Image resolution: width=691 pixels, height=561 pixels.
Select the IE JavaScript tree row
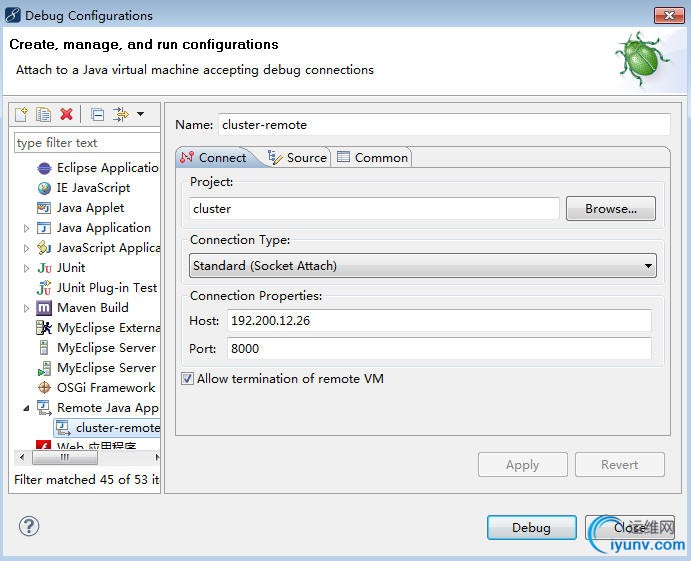pyautogui.click(x=84, y=188)
